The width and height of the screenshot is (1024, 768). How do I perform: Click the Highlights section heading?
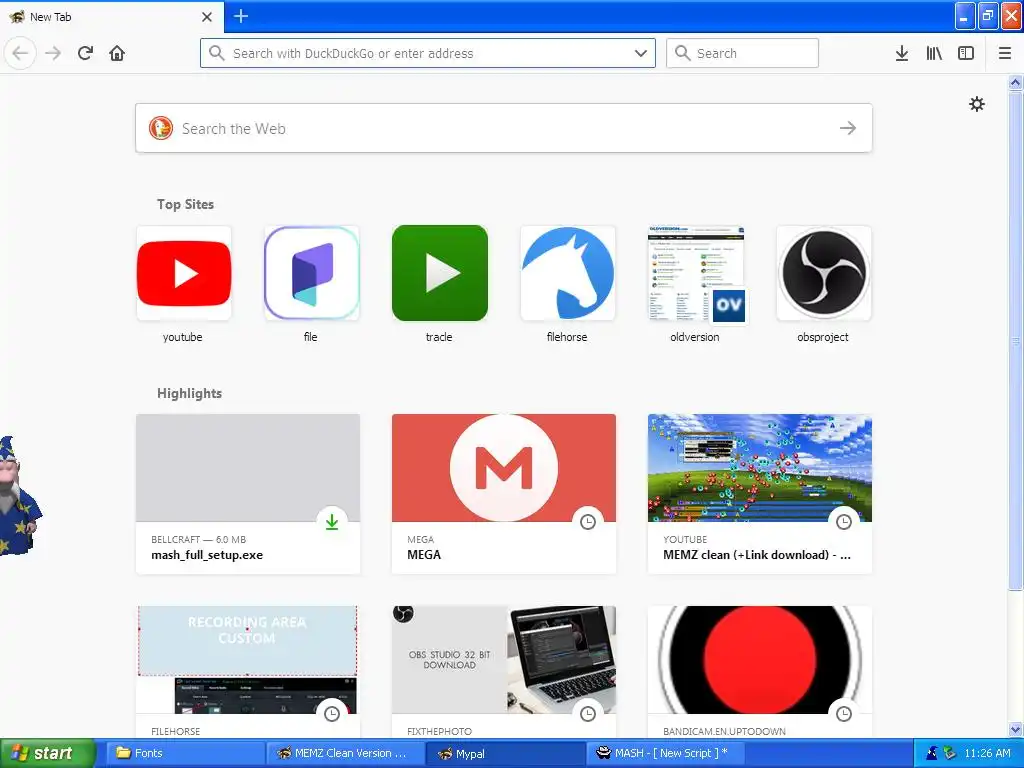click(189, 393)
